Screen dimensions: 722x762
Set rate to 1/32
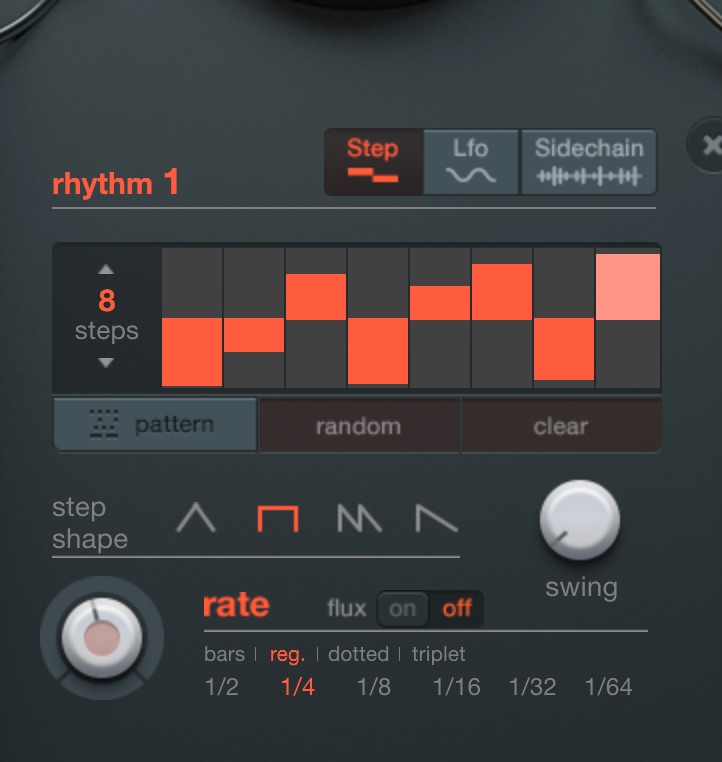tap(532, 687)
